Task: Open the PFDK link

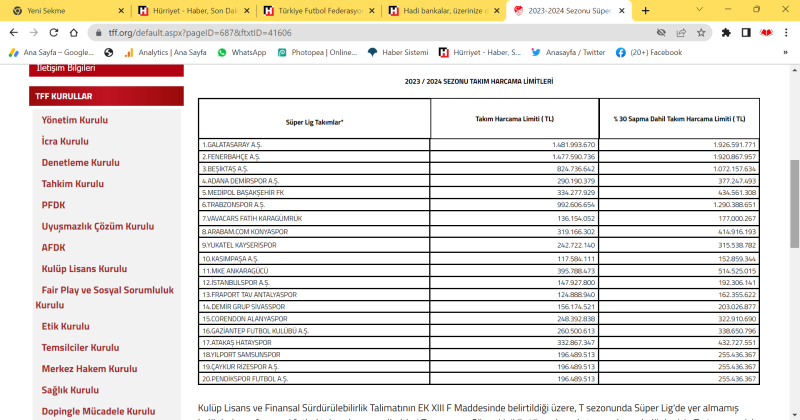Action: (53, 205)
